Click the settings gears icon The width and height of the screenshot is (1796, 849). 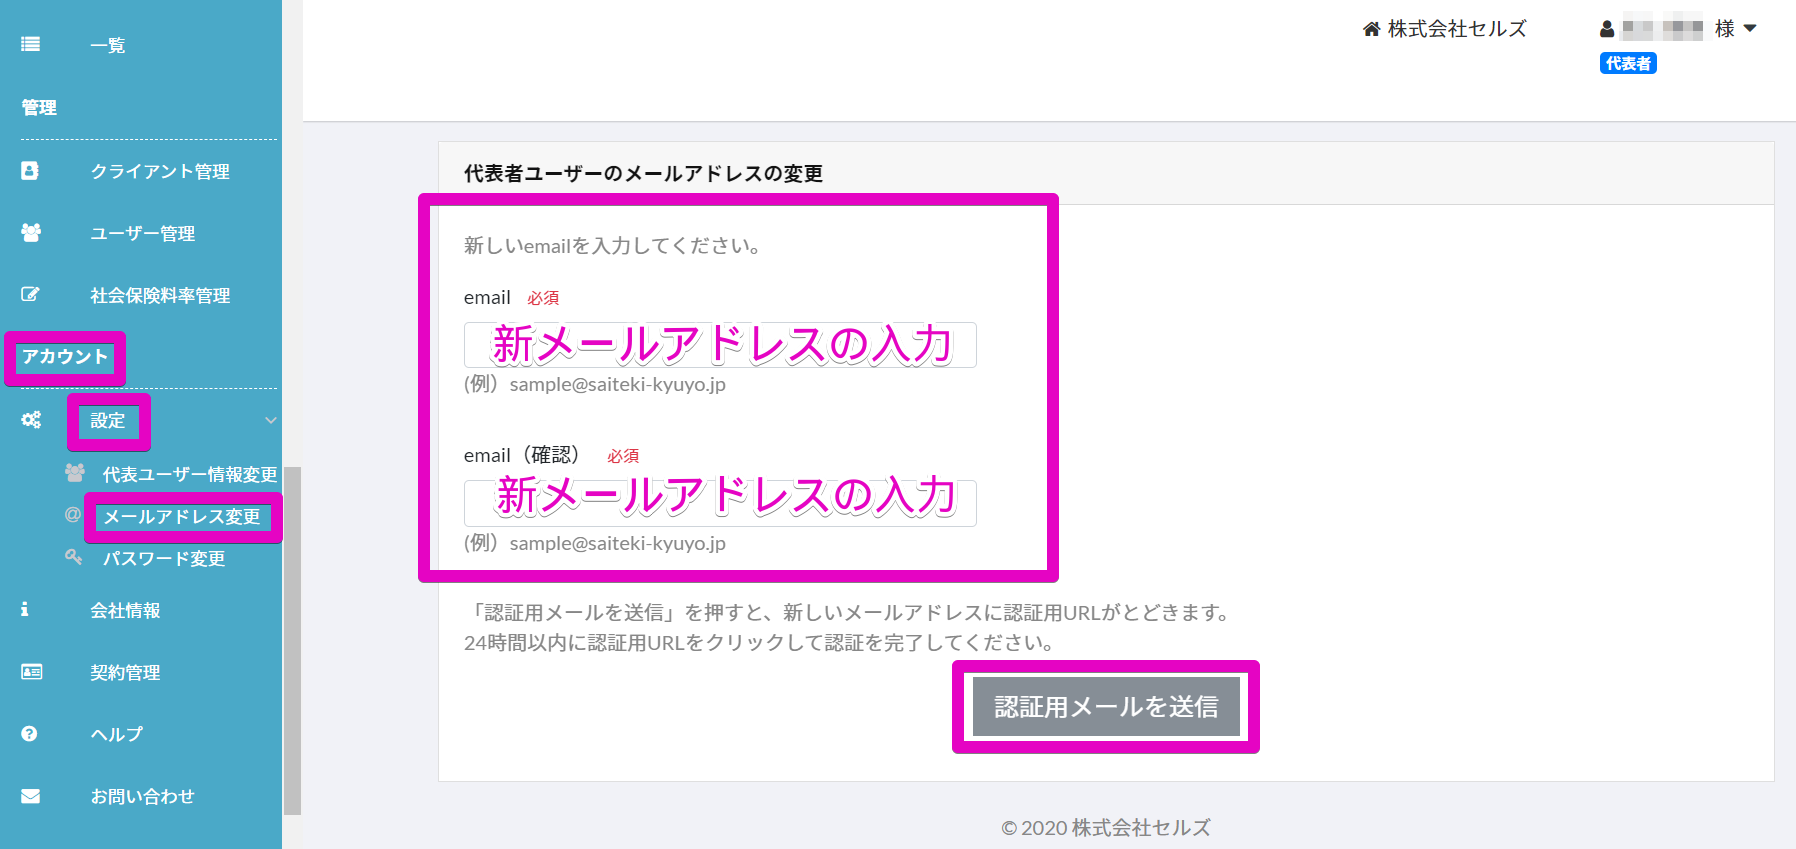(31, 420)
